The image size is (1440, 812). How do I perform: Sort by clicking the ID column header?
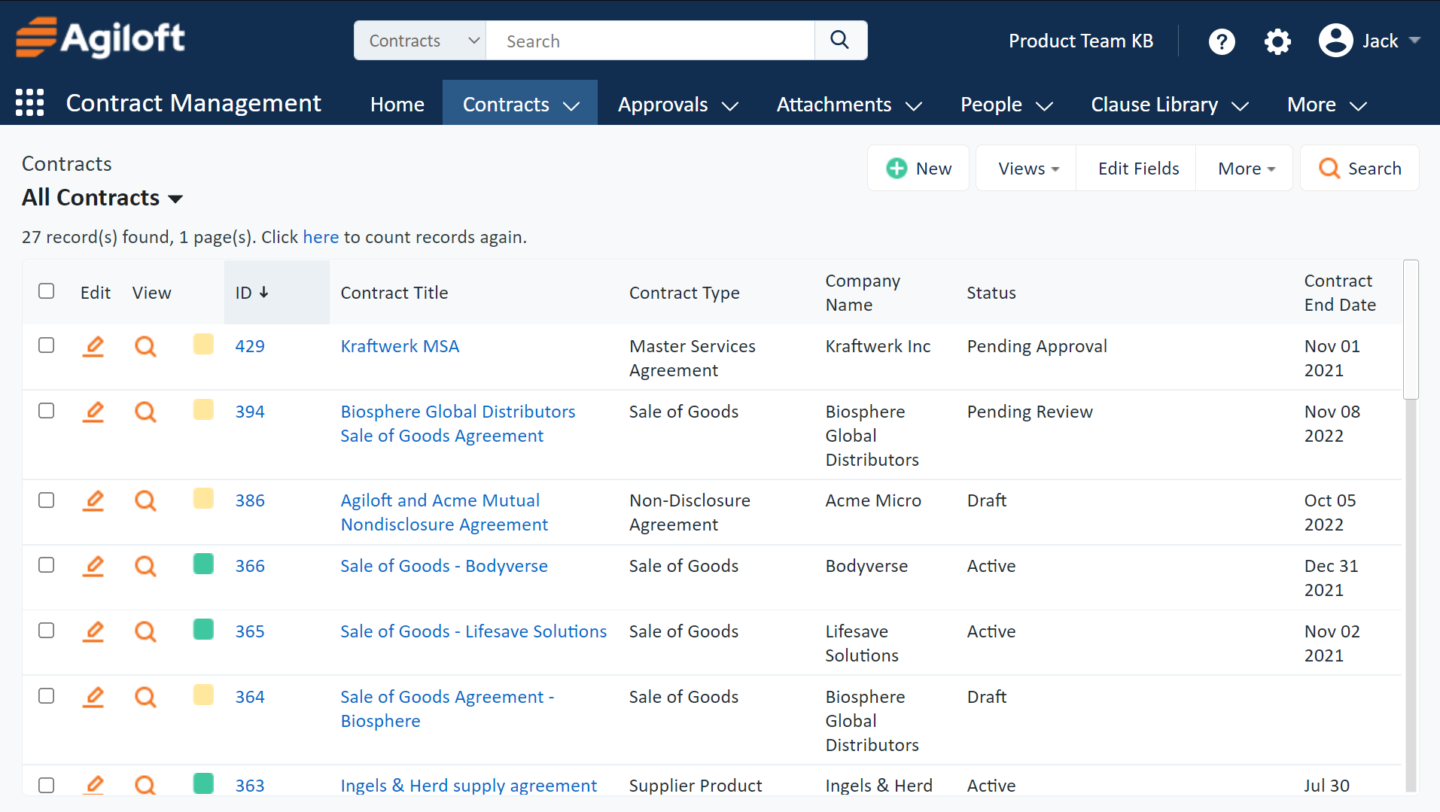tap(247, 292)
